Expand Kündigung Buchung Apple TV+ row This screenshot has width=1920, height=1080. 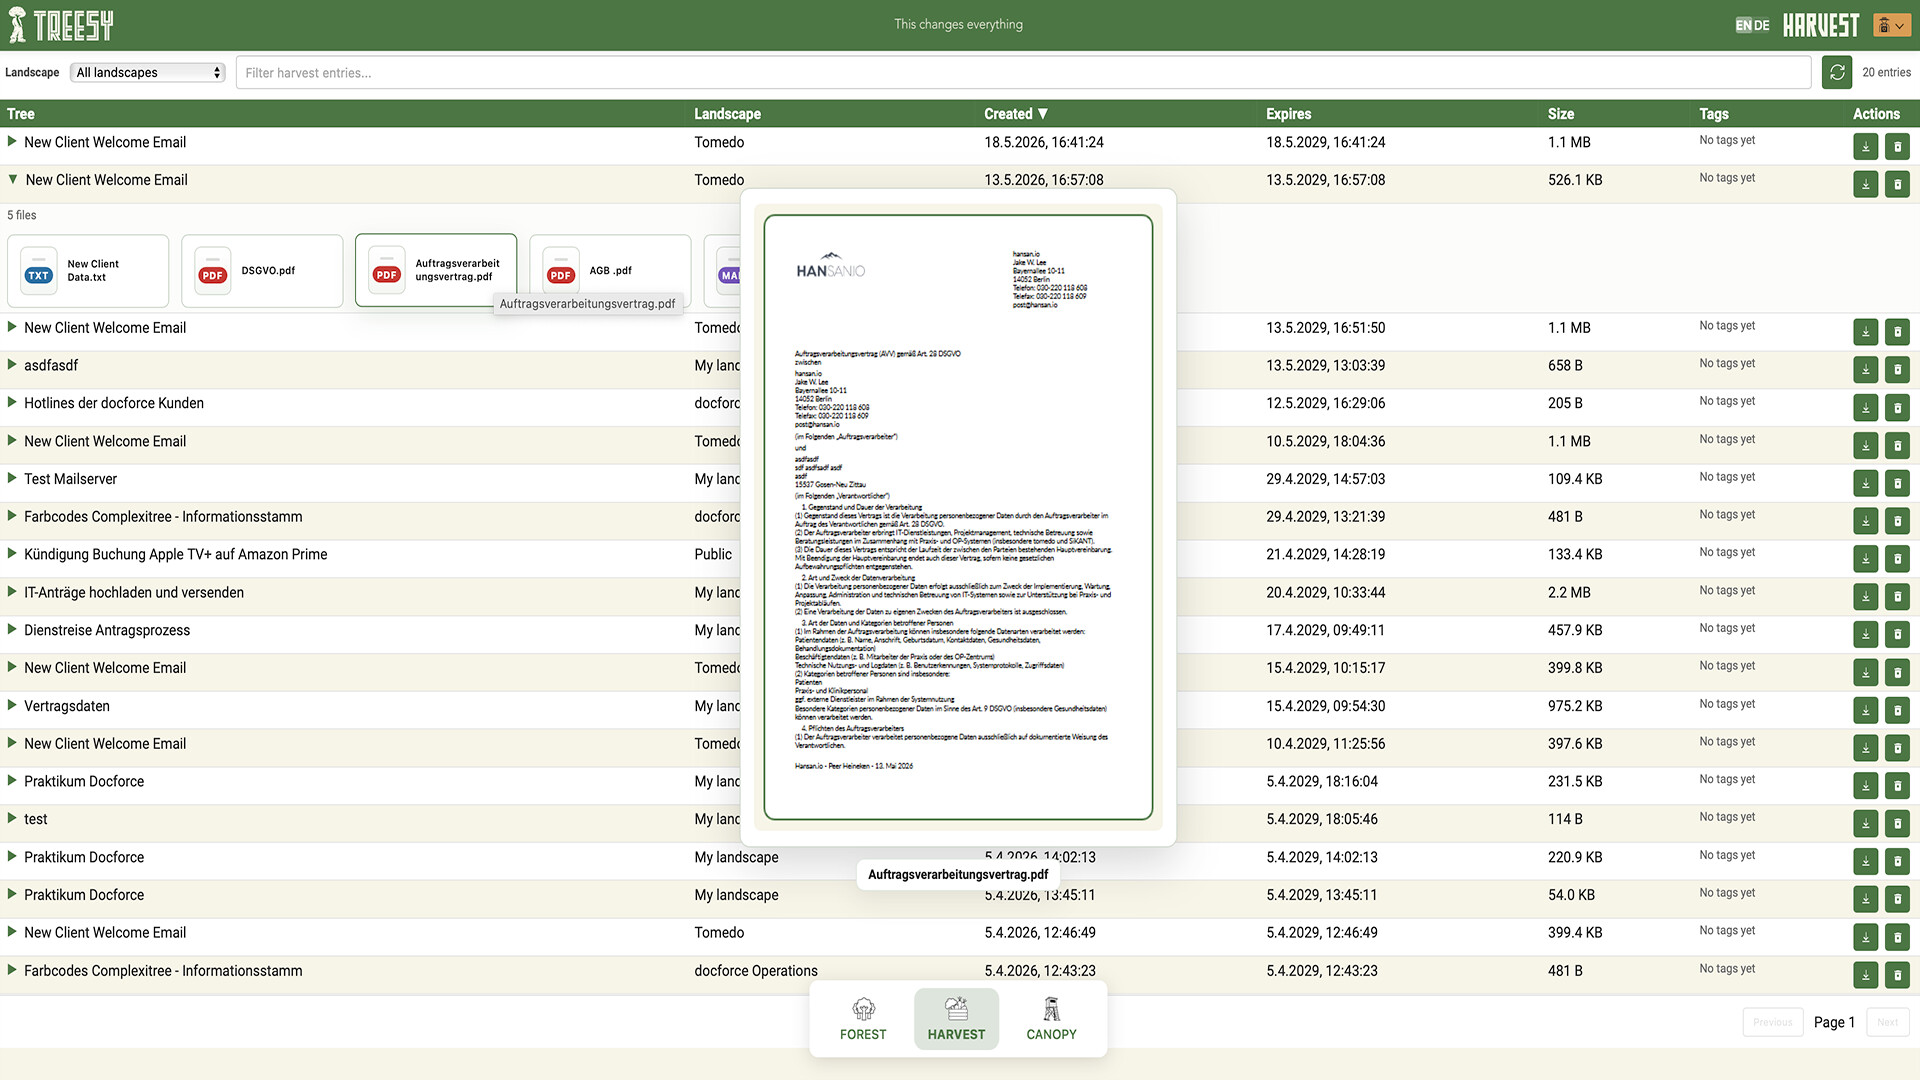tap(12, 554)
